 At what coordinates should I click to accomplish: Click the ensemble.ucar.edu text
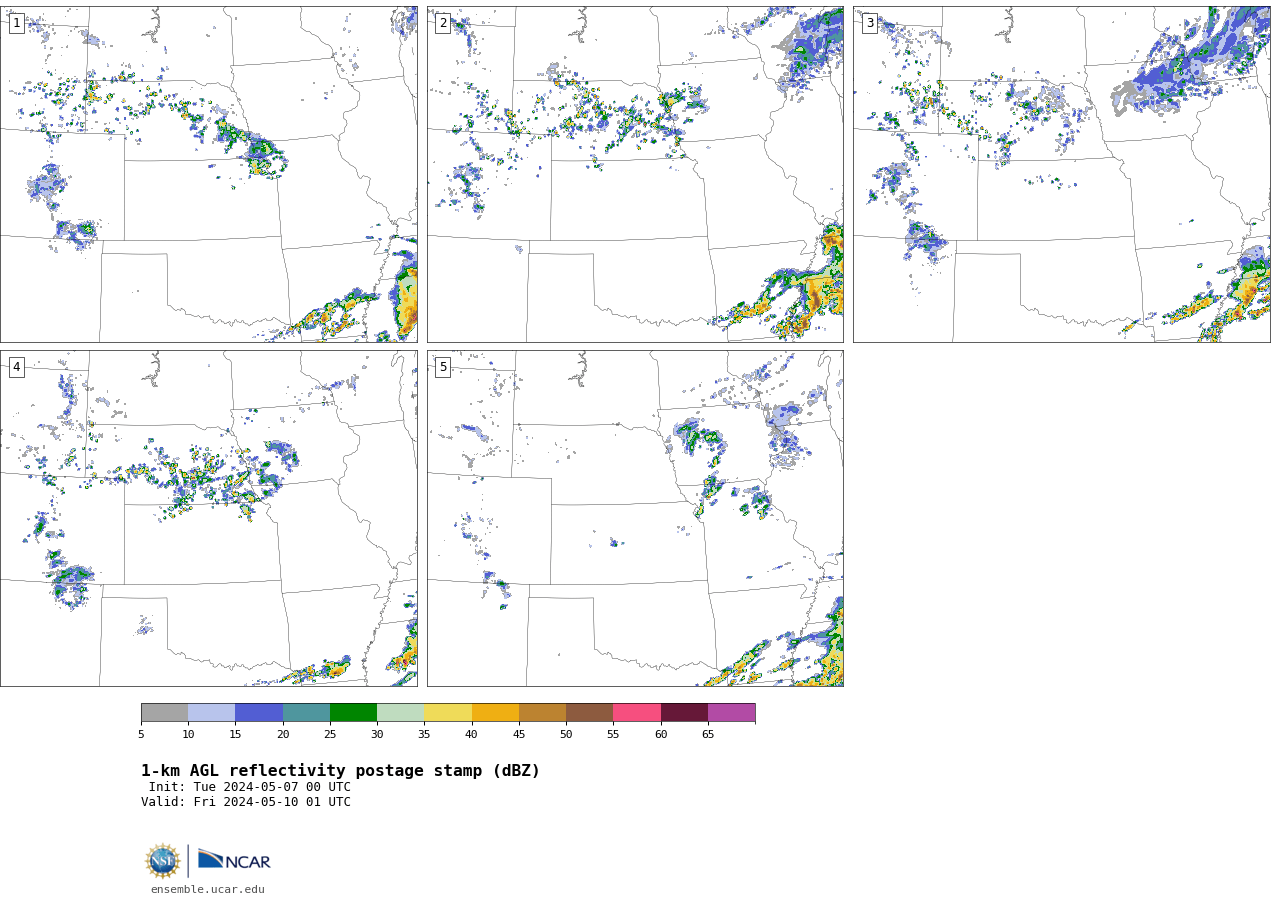point(208,889)
